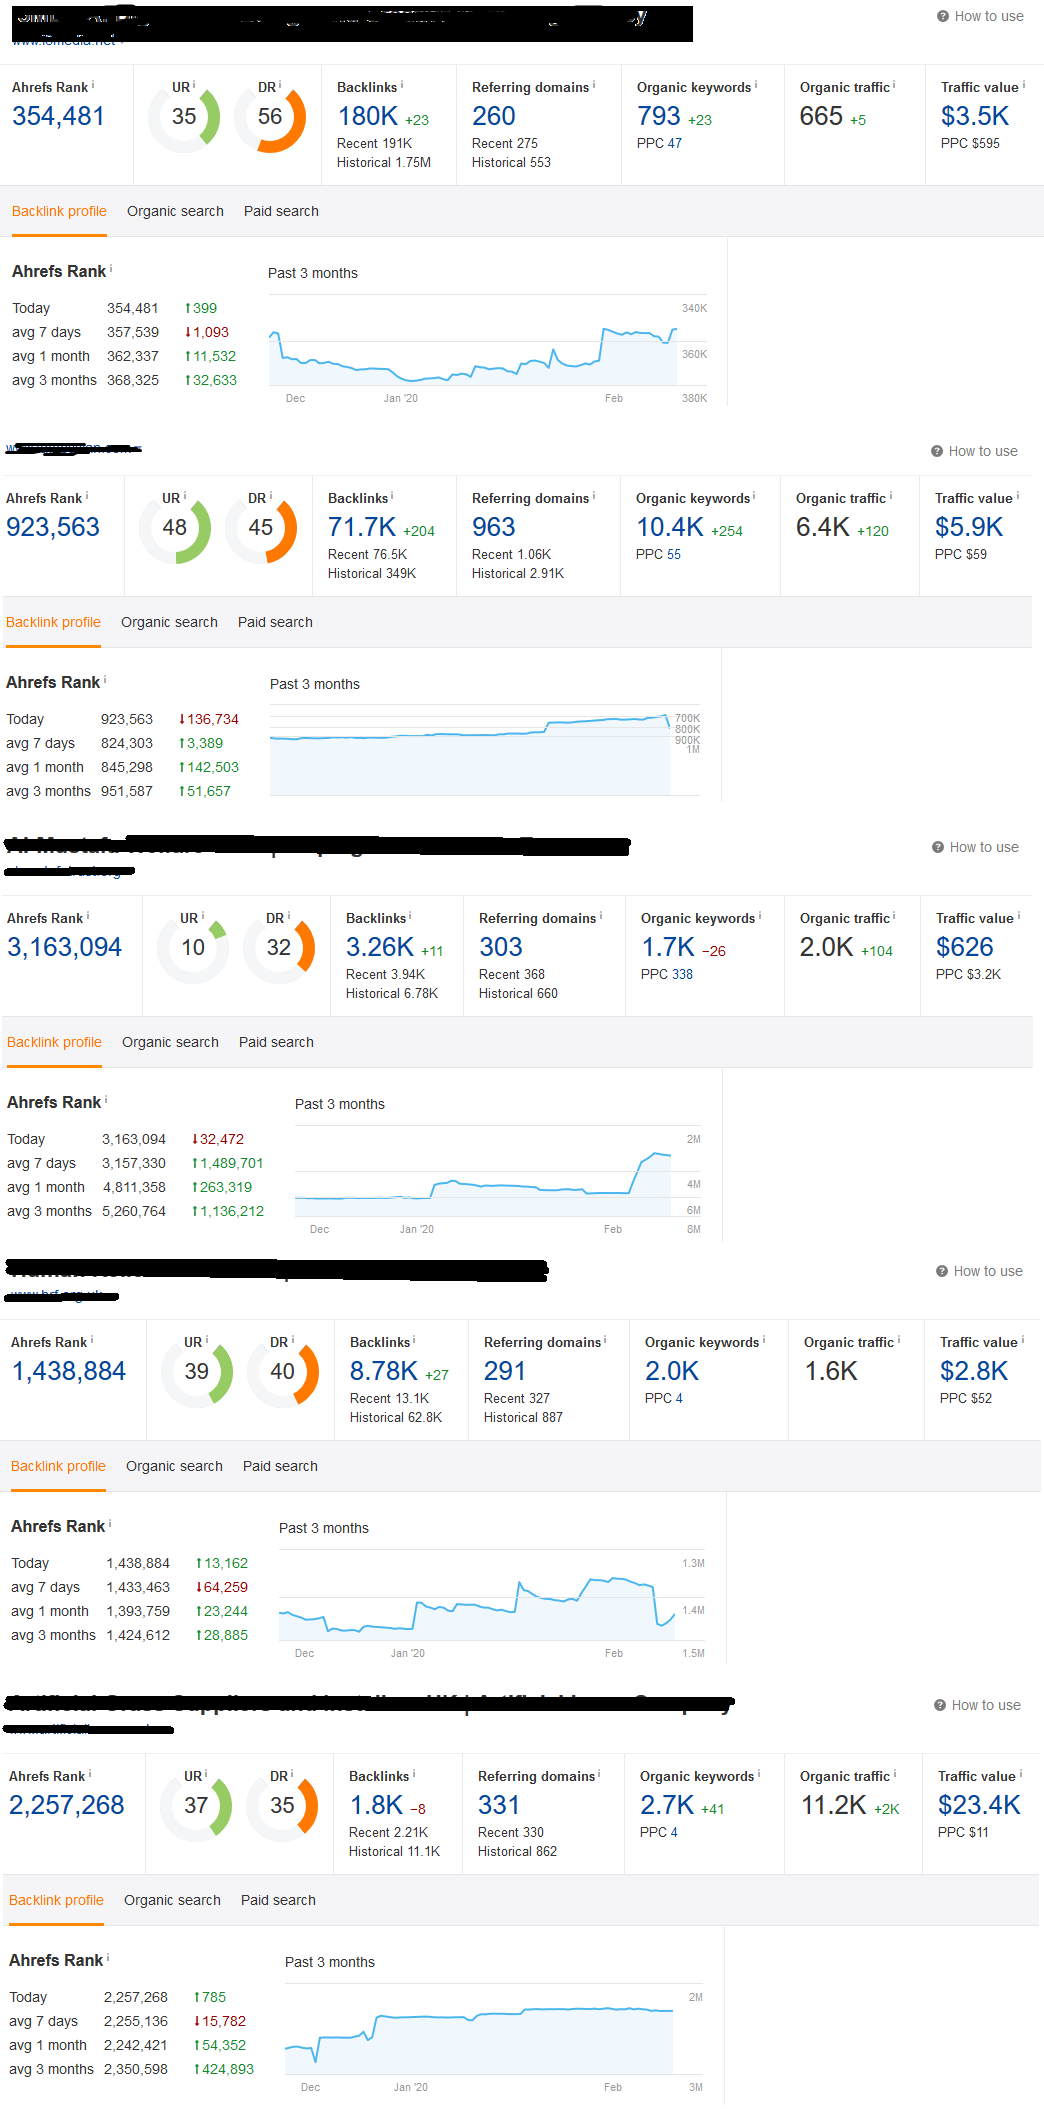
Task: Click the Ahrefs Rank chart with the 700K axis label
Action: (485, 750)
